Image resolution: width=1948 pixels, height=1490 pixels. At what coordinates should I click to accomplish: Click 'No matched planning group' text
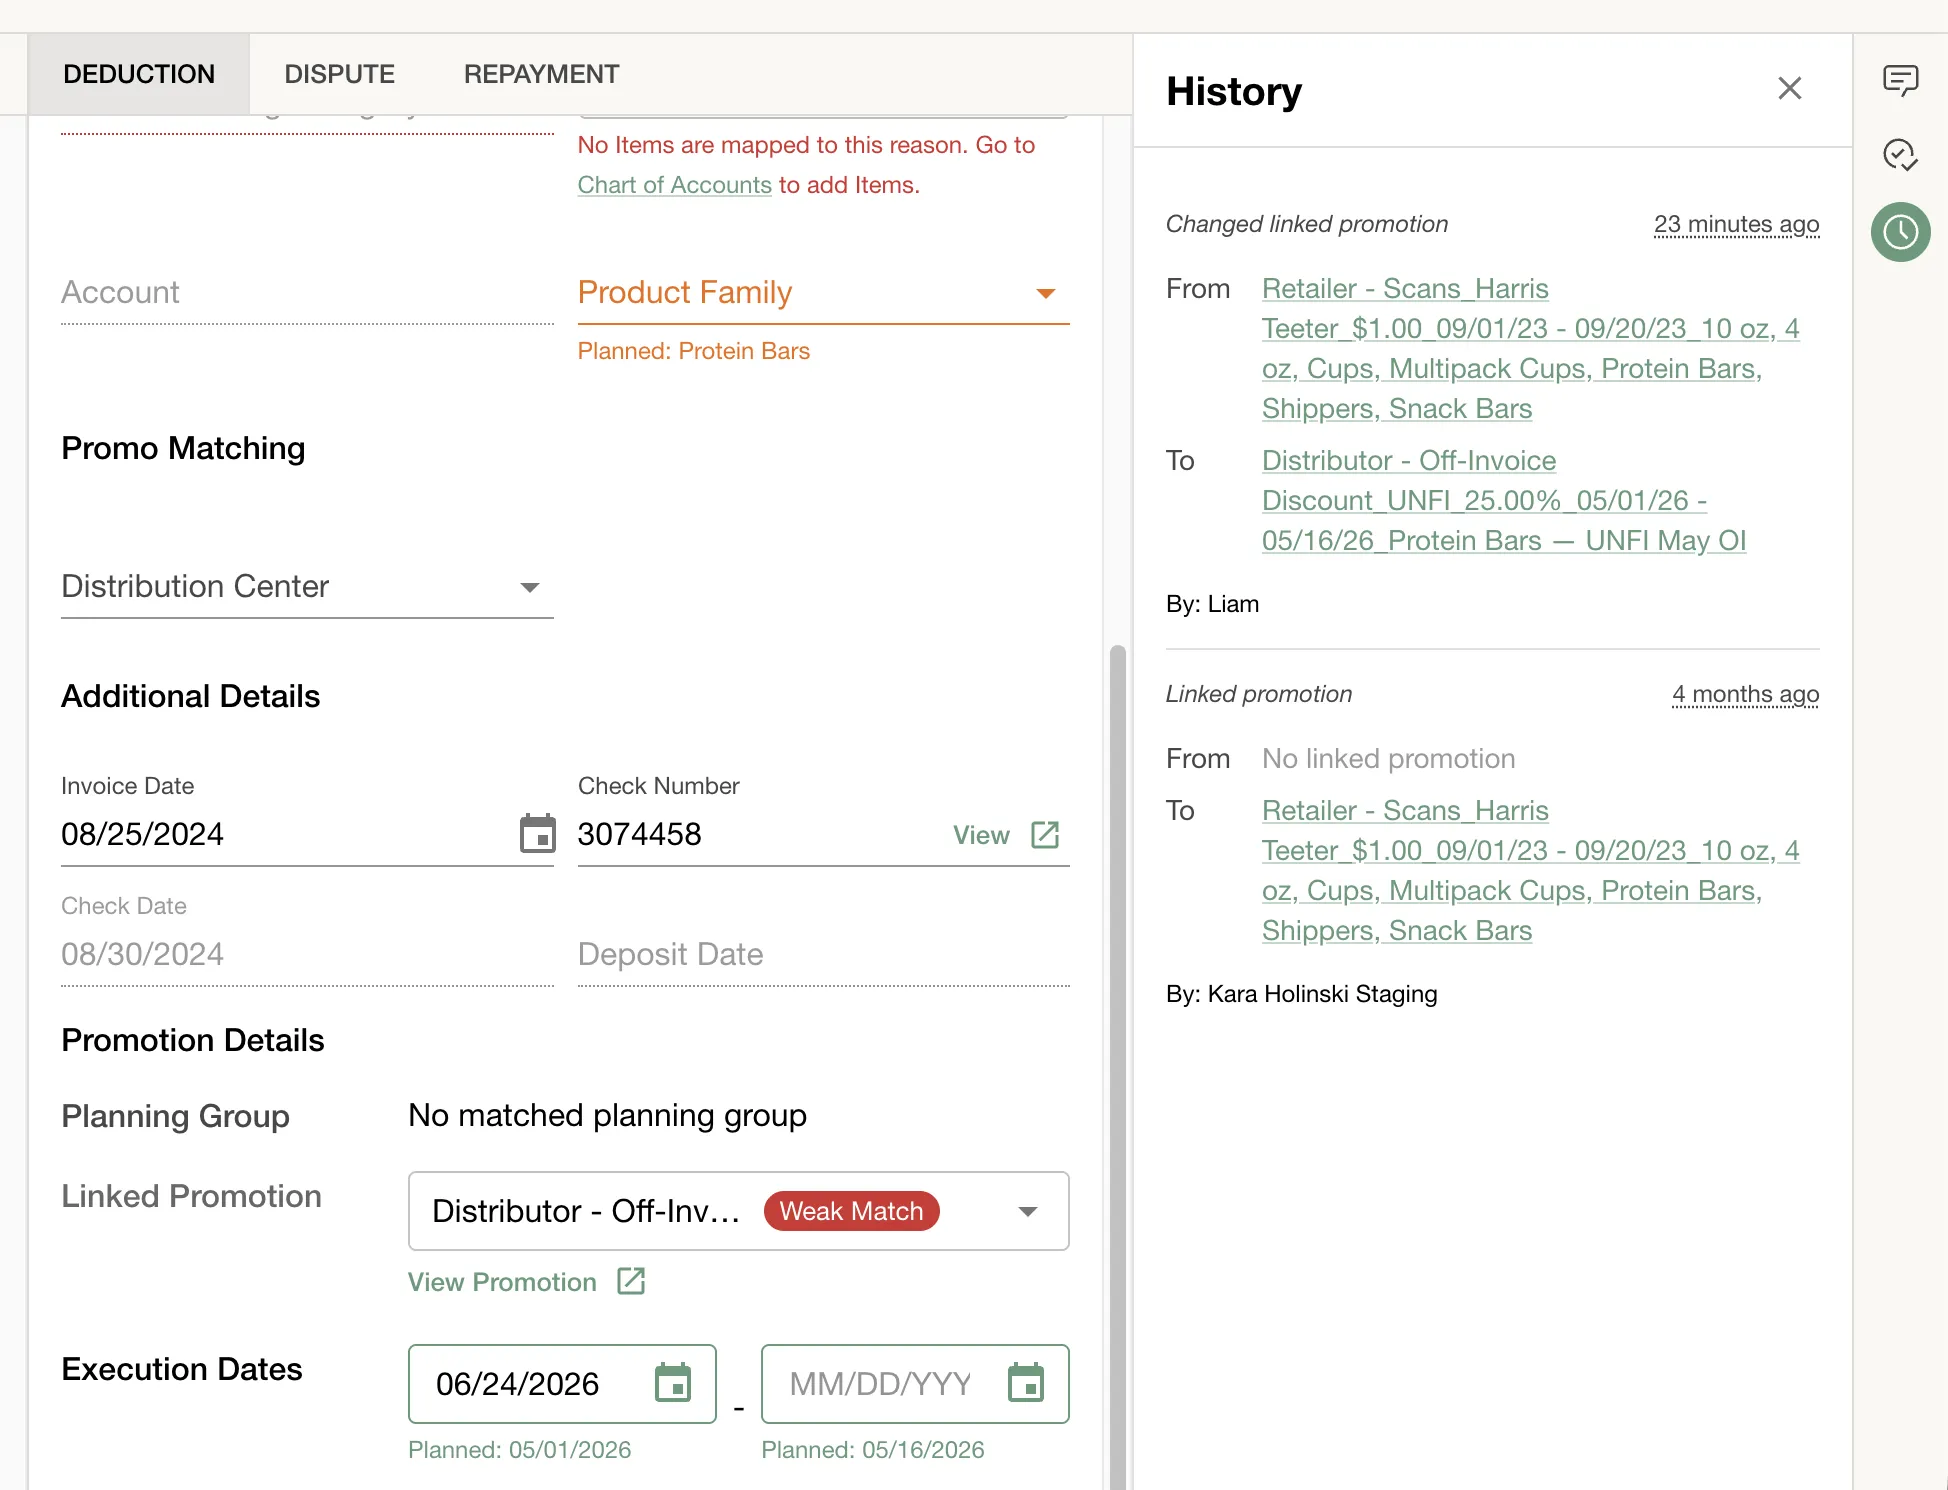607,1115
